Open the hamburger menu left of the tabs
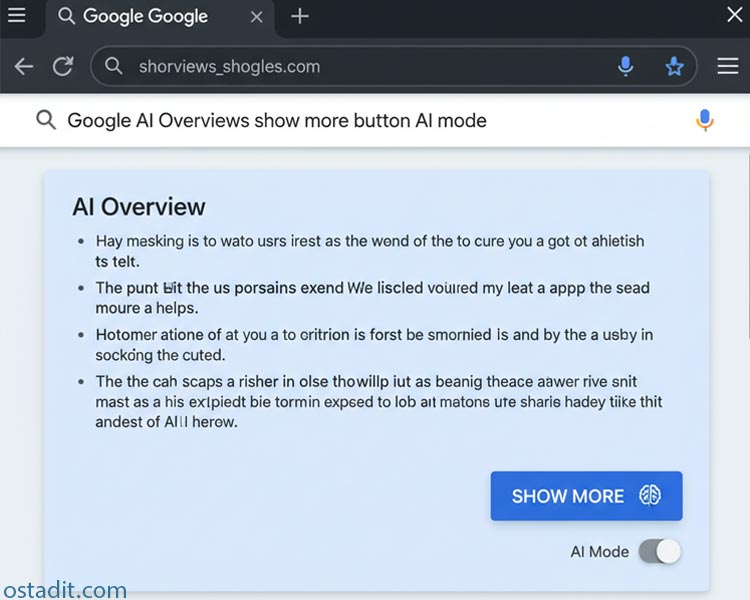Viewport: 750px width, 600px height. coord(17,15)
